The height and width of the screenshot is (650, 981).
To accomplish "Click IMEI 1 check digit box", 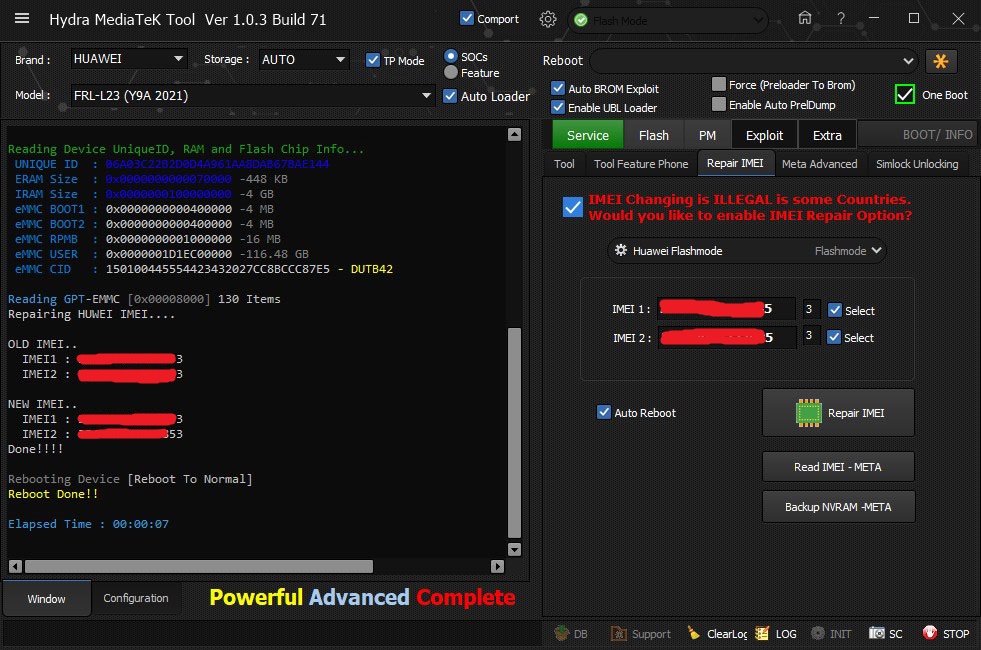I will 811,308.
